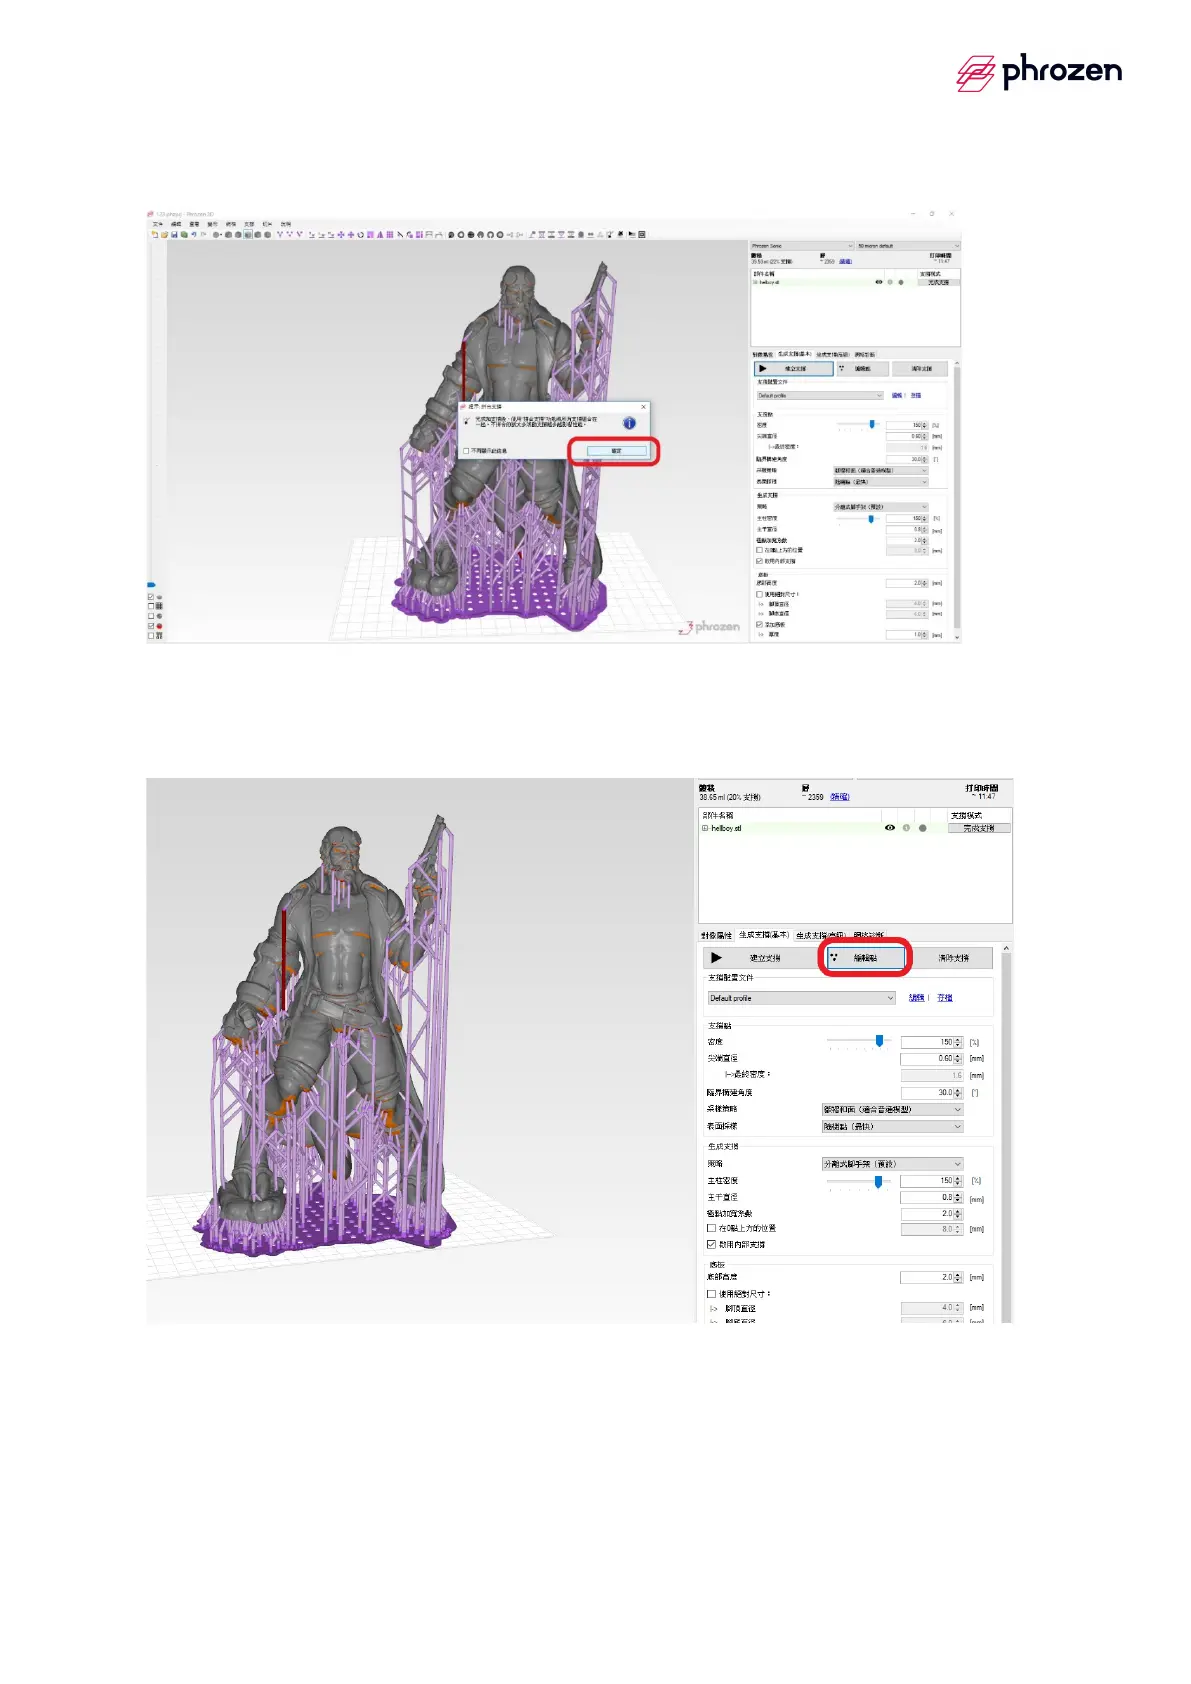
Task: Open the 預覽 link beside layer count 2359
Action: (x=839, y=797)
